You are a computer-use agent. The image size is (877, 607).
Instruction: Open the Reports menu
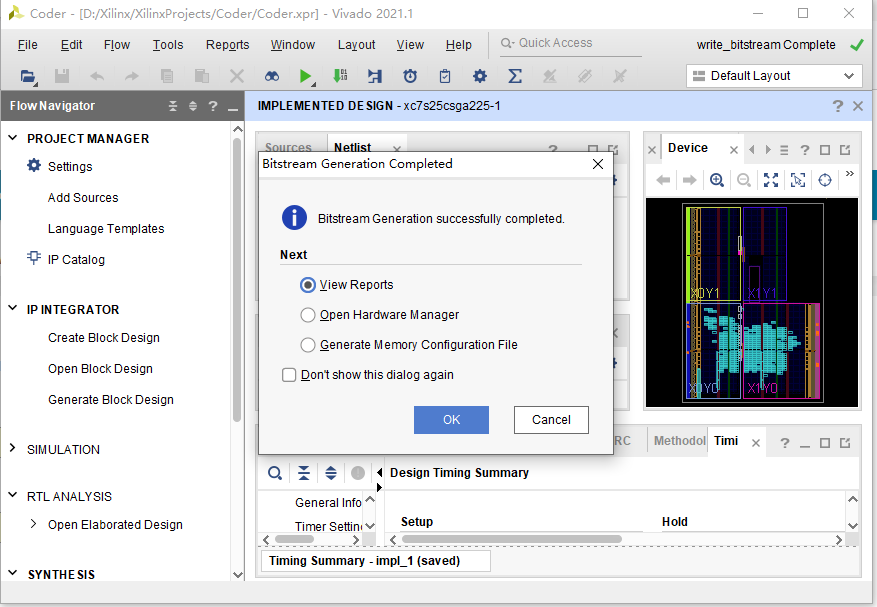click(x=228, y=45)
